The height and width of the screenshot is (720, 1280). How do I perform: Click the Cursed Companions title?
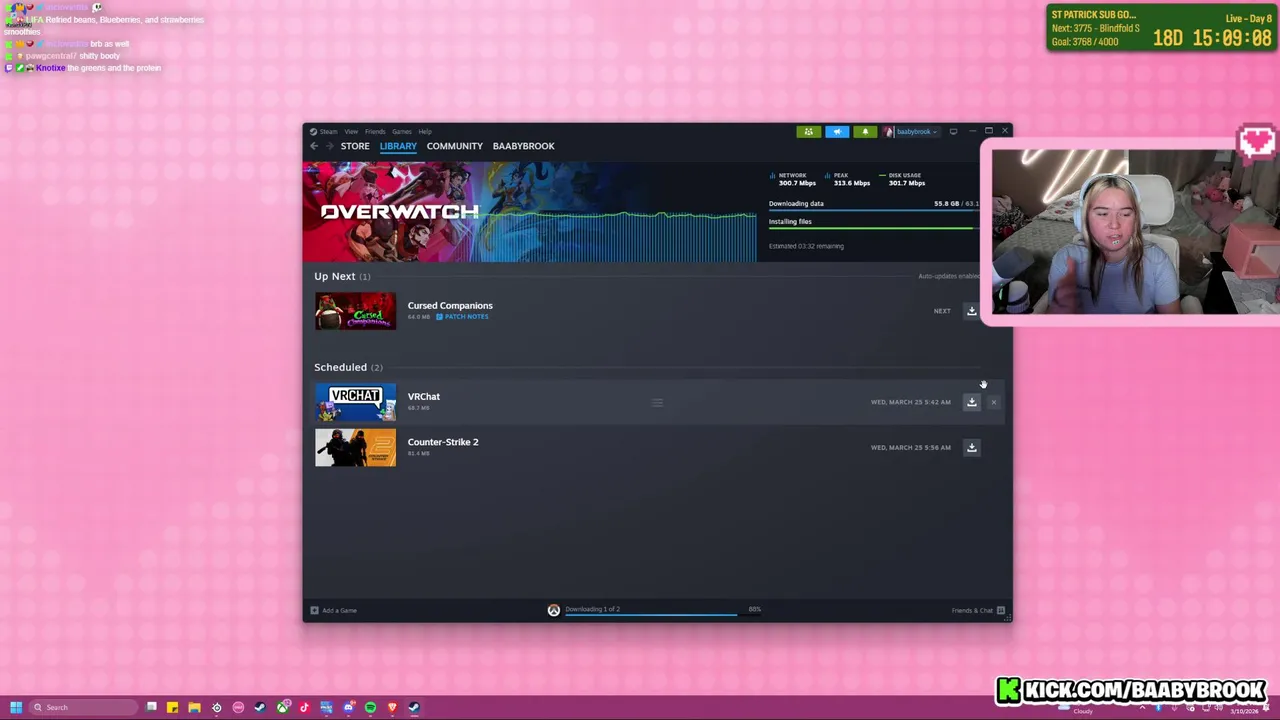point(450,305)
